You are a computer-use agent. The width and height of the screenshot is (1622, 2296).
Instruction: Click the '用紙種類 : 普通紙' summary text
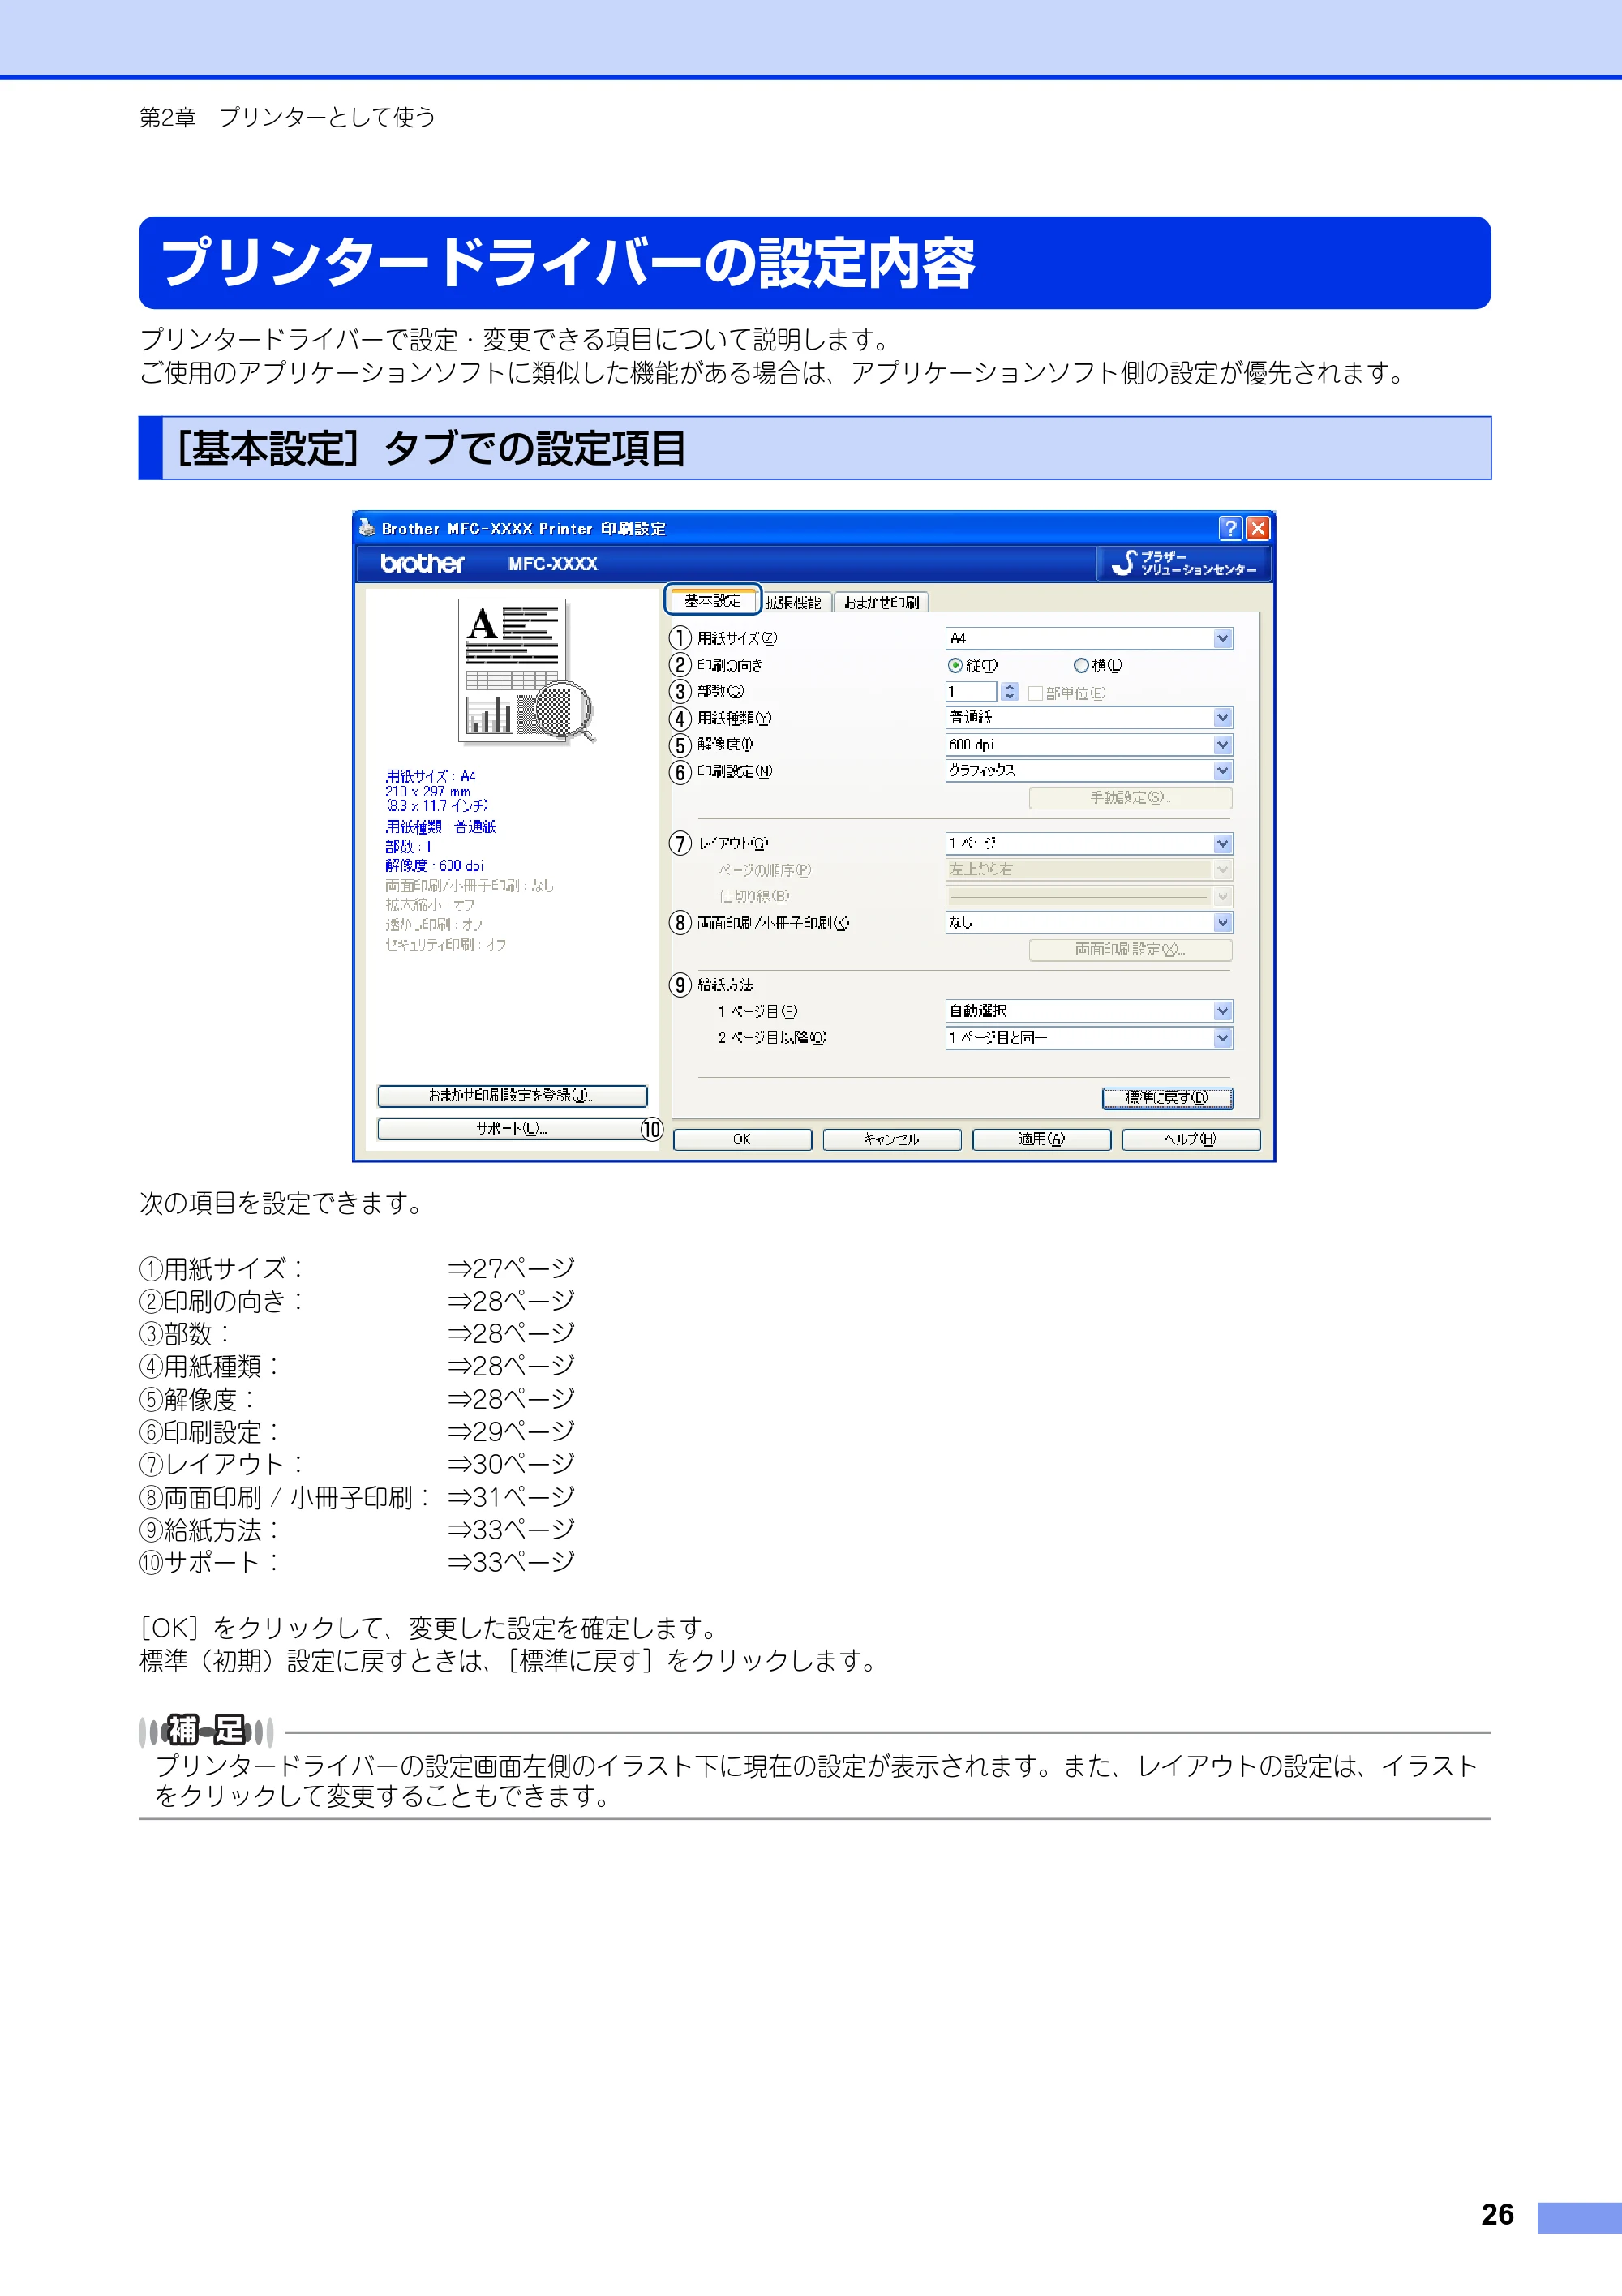[x=441, y=827]
